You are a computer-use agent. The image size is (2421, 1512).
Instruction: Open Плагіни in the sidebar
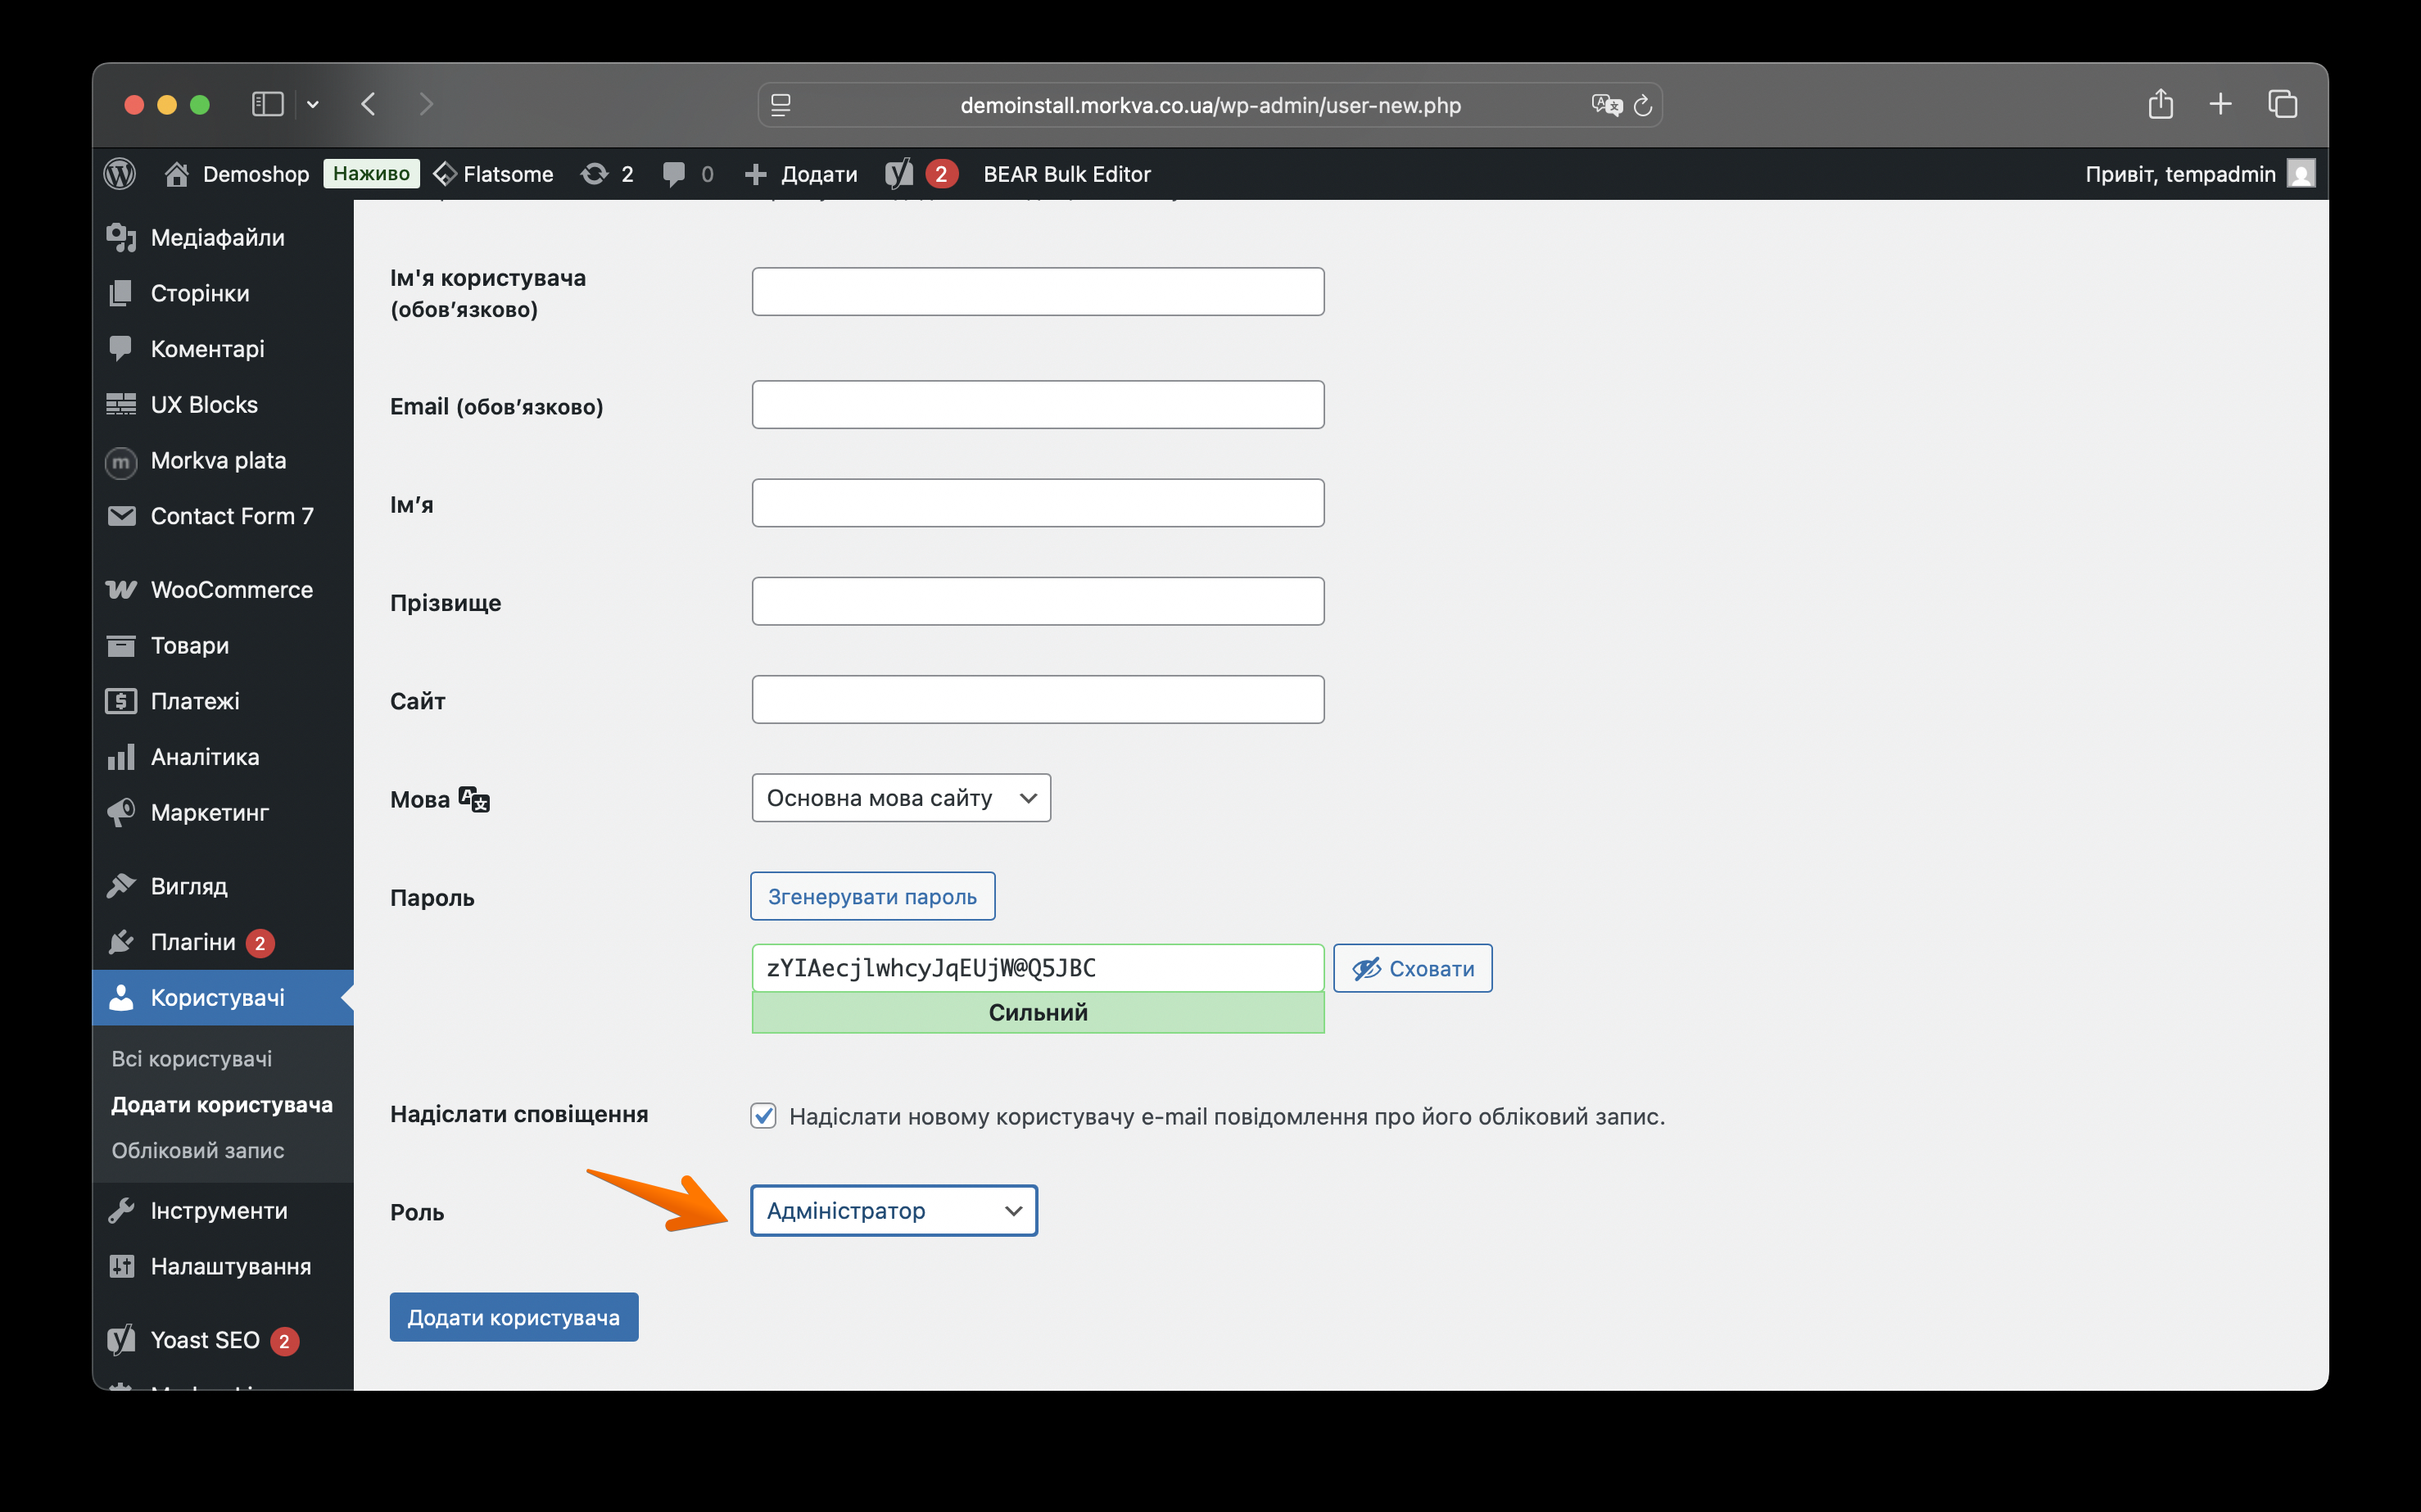(223, 942)
